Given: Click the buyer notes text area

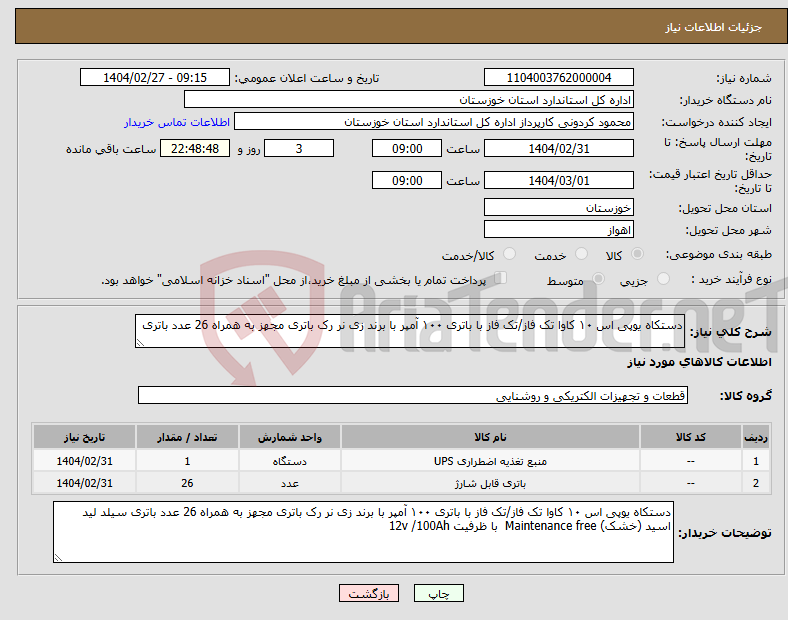Looking at the screenshot, I should point(363,532).
